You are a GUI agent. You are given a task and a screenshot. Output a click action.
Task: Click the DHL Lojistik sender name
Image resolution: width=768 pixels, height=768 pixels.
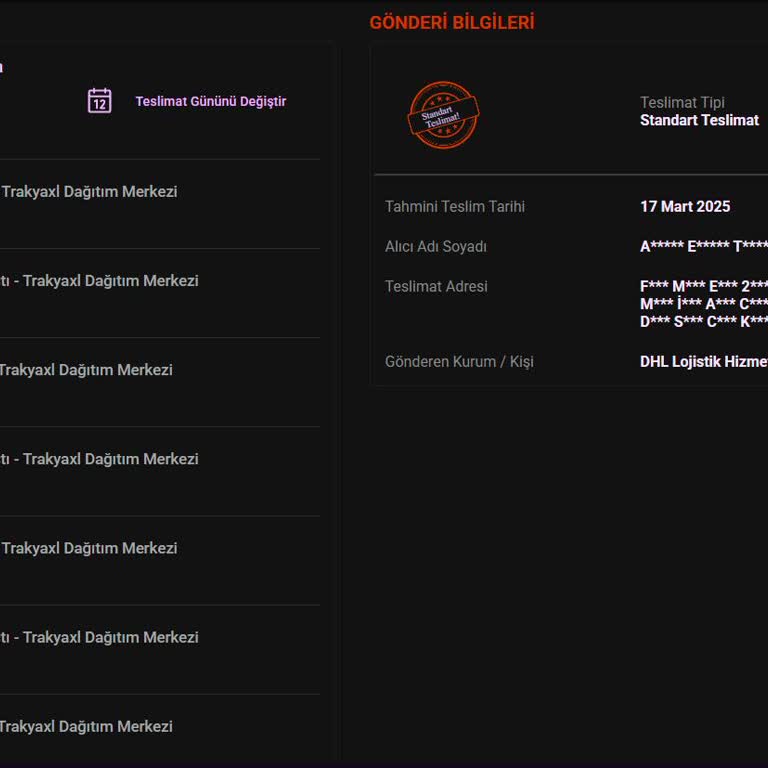(703, 362)
